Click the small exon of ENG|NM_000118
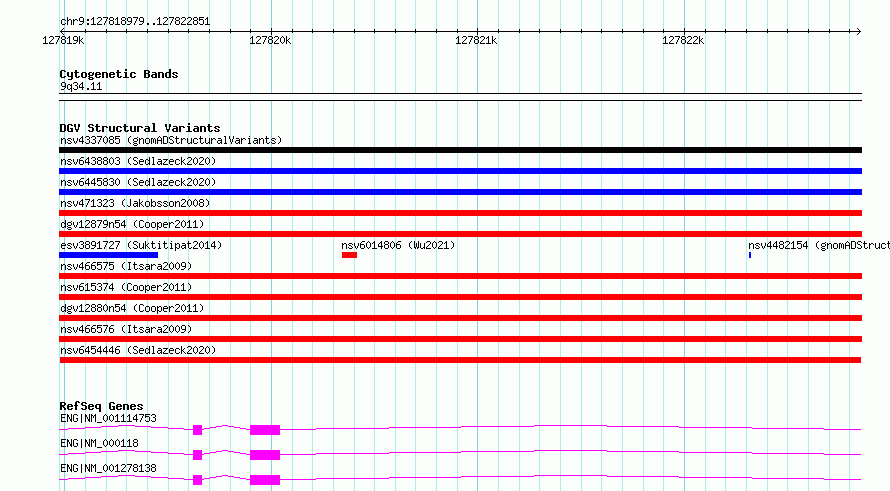 (x=198, y=455)
